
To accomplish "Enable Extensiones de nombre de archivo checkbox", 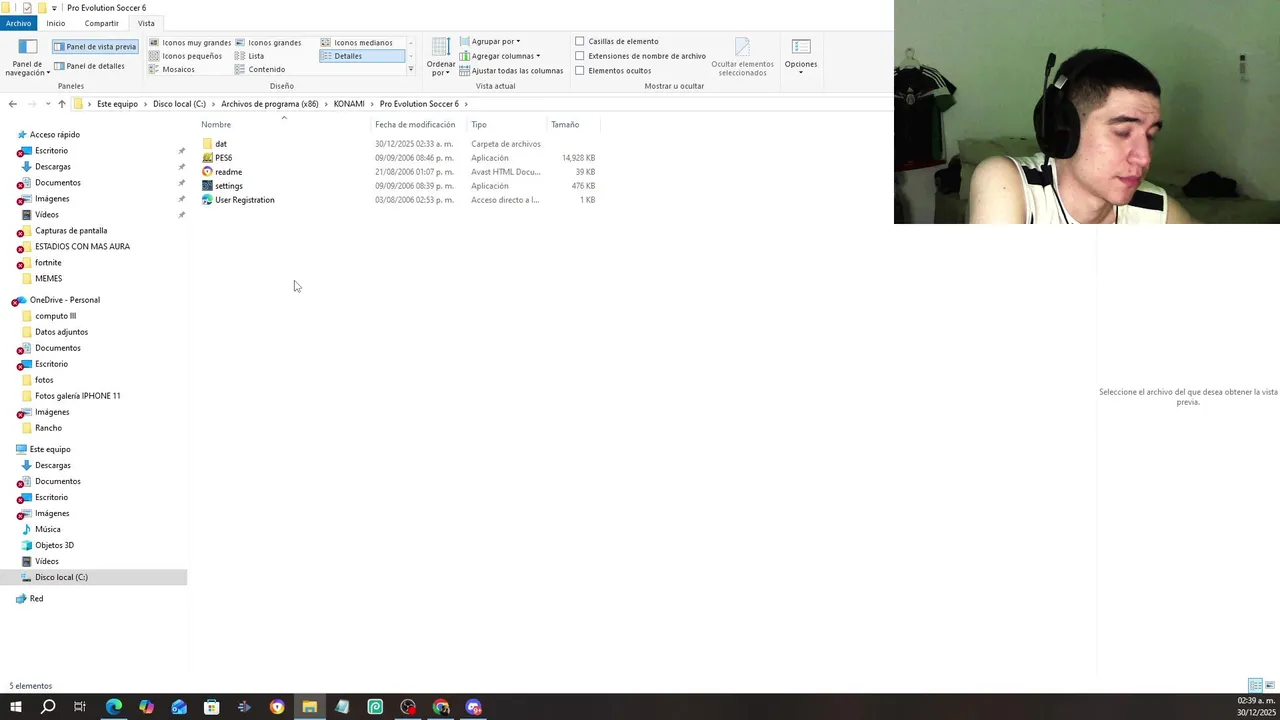I will tap(580, 56).
